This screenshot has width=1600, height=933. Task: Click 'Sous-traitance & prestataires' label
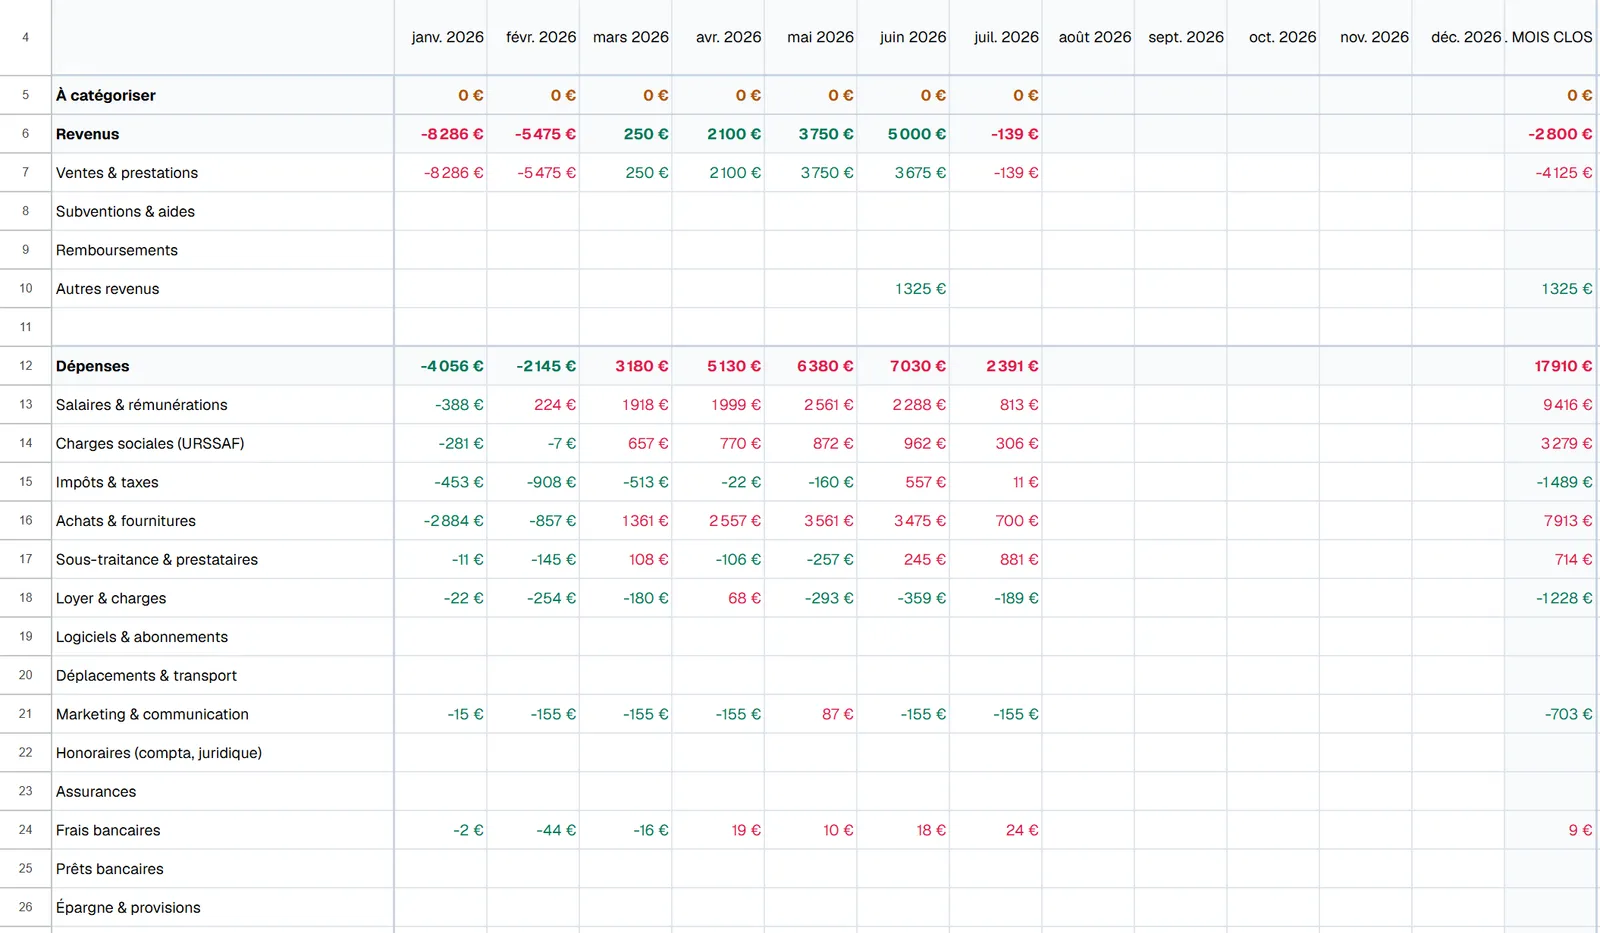(x=157, y=559)
